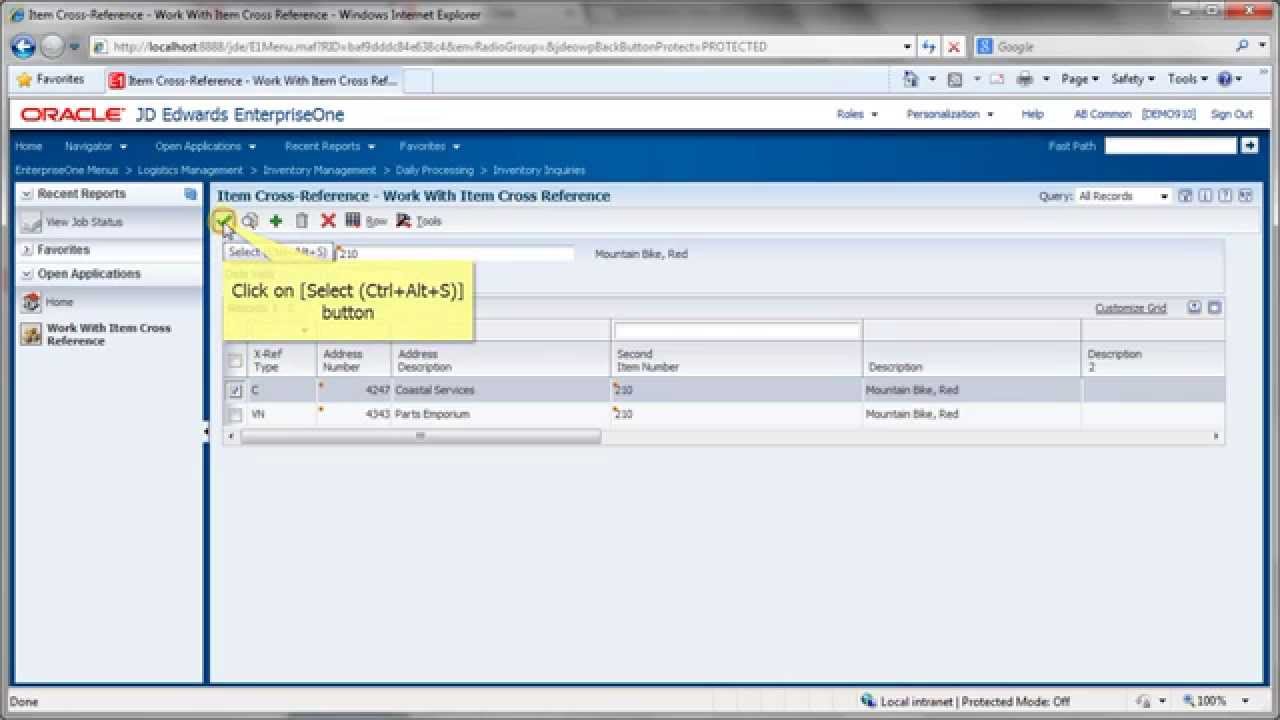Click the IE Read Mail icon
The image size is (1280, 720).
997,79
